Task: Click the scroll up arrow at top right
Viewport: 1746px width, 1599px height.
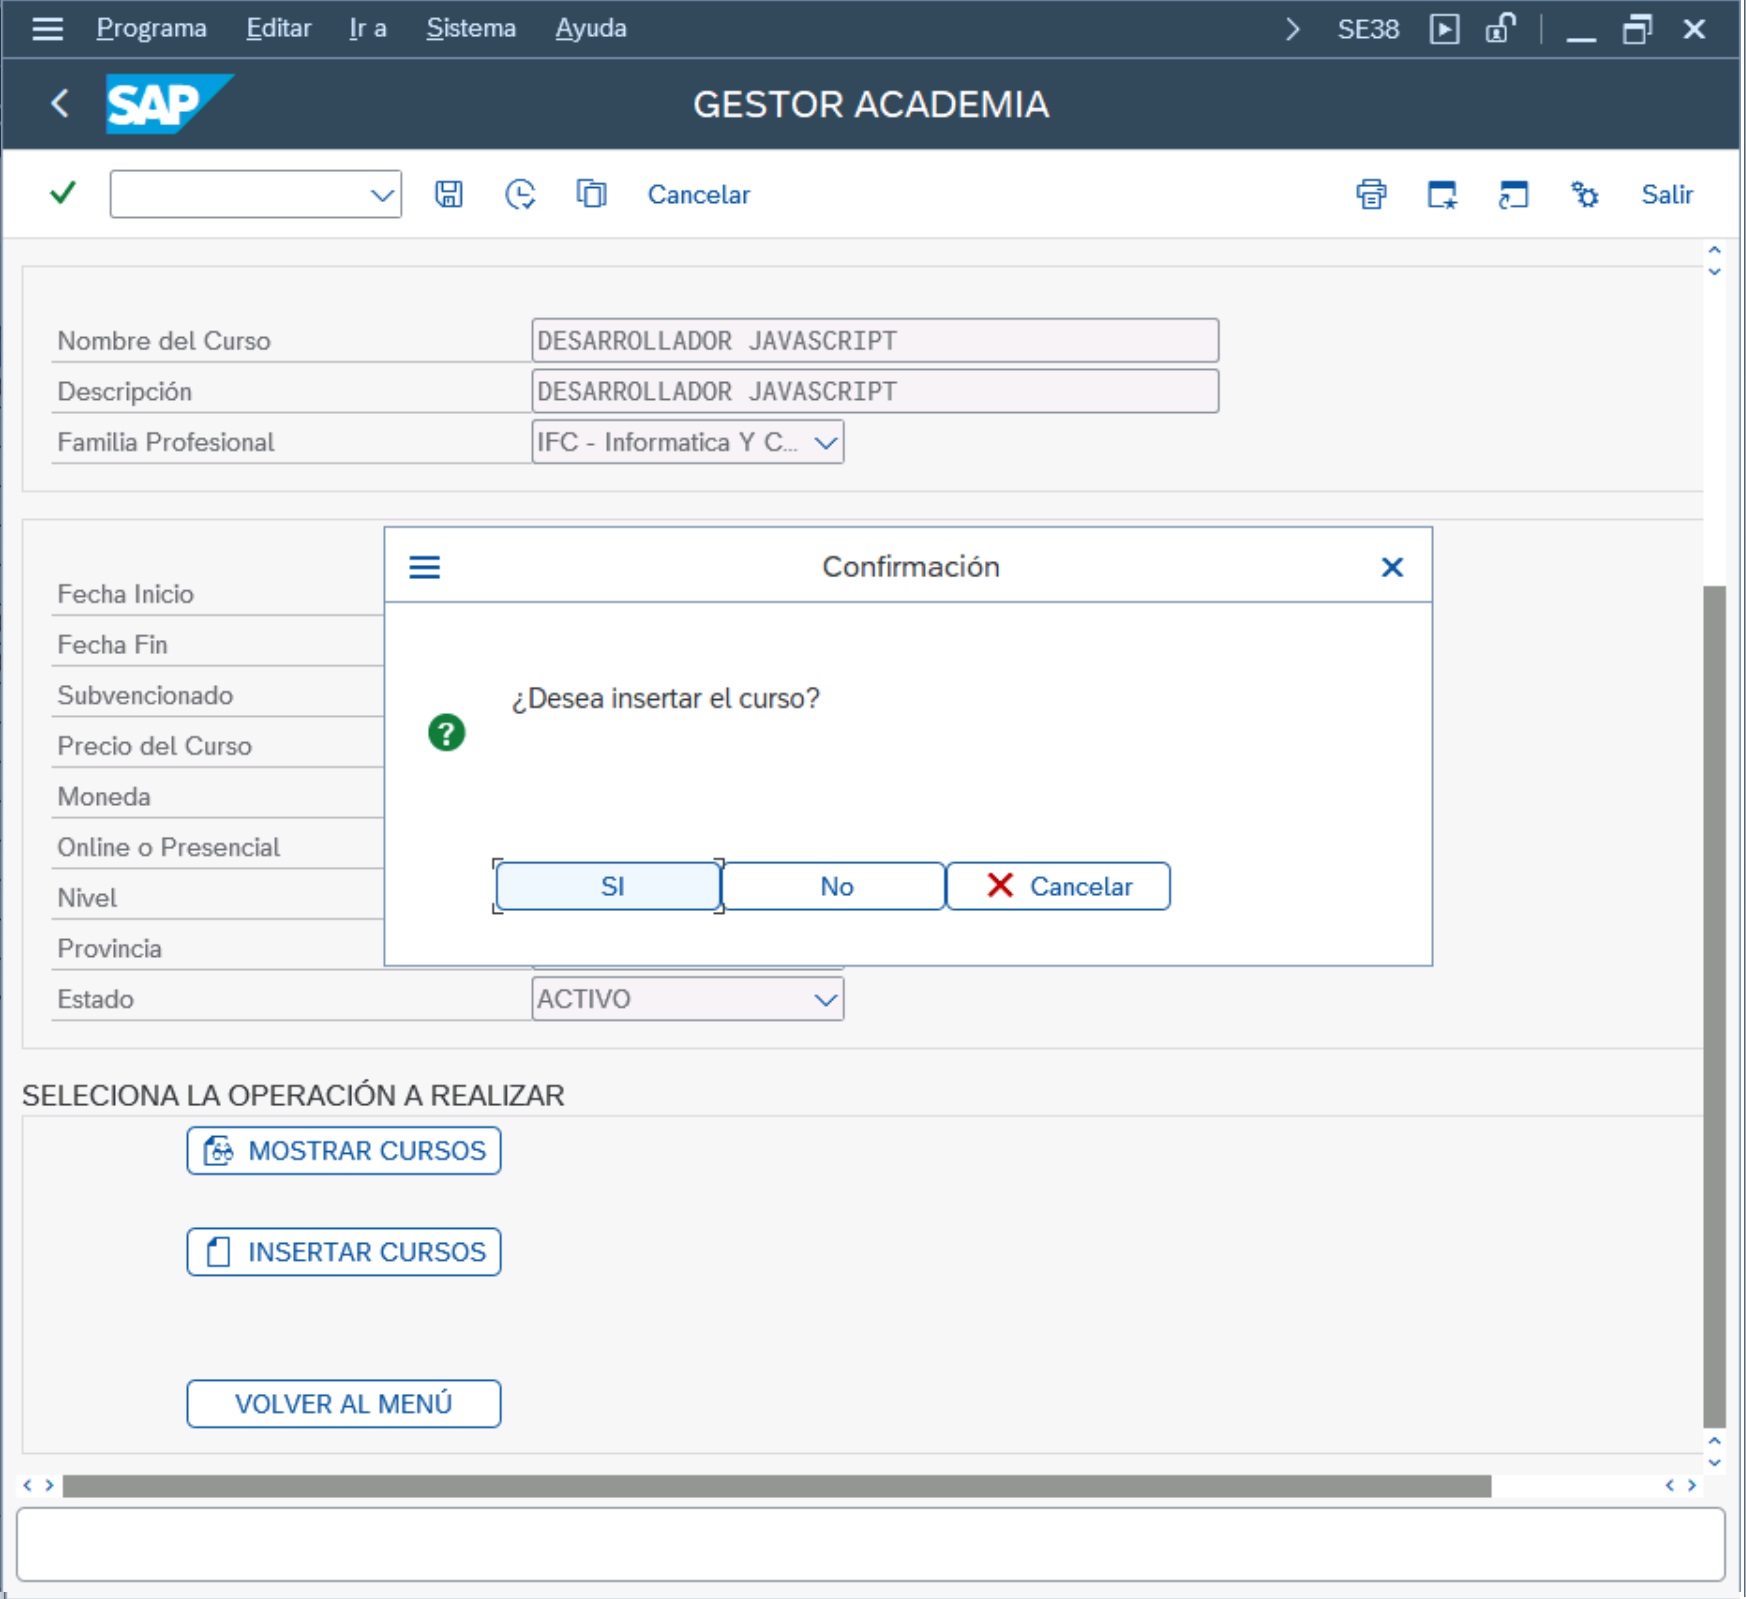Action: pyautogui.click(x=1714, y=249)
